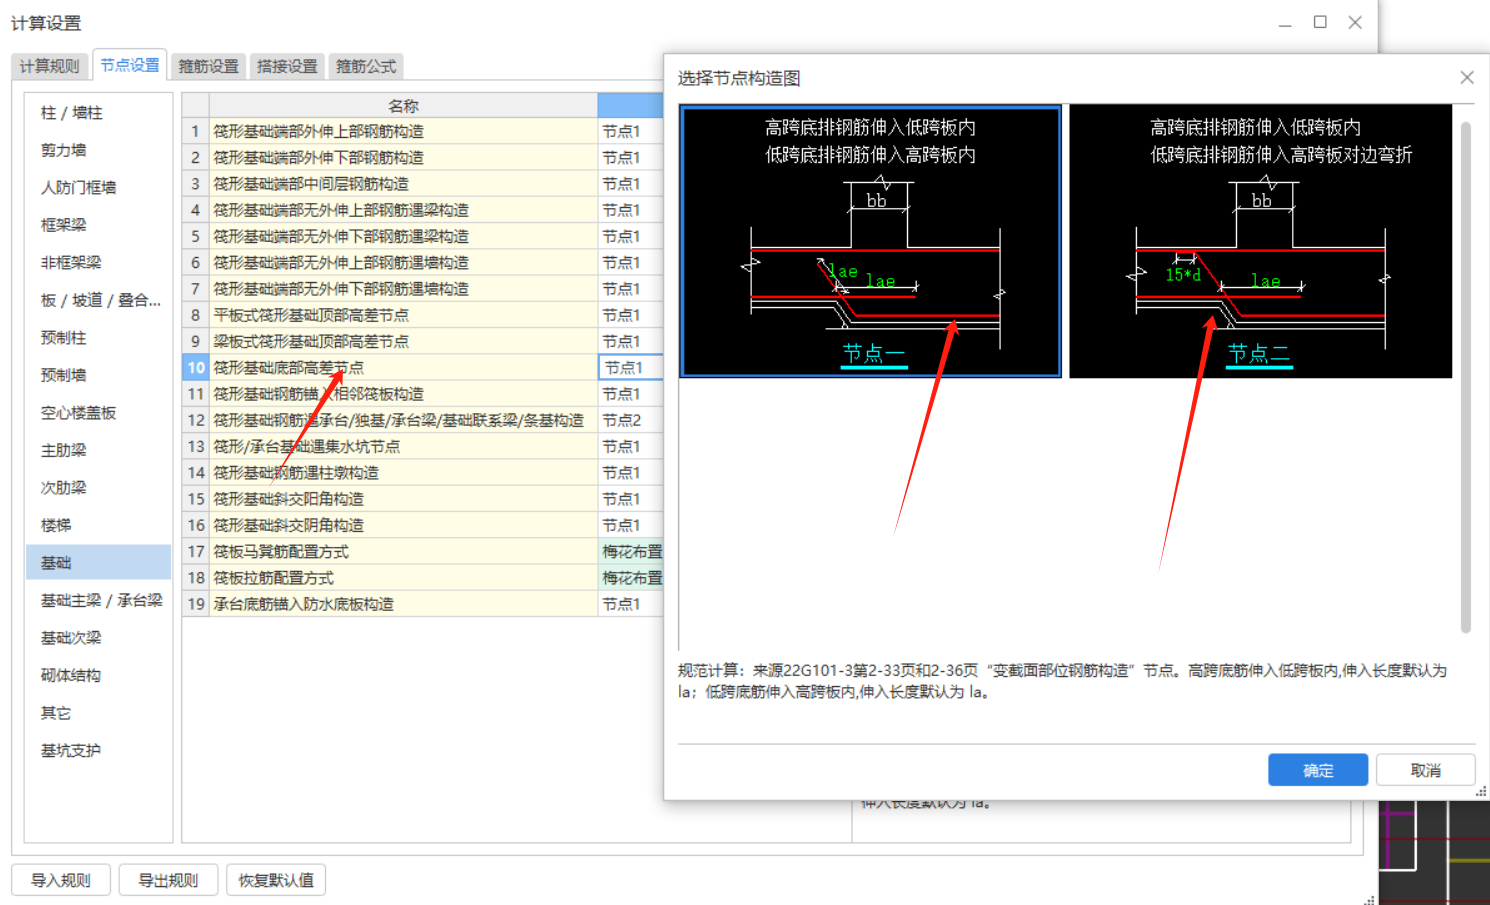Viewport: 1490px width, 905px height.
Task: Click the 名称 column header
Action: pos(403,106)
